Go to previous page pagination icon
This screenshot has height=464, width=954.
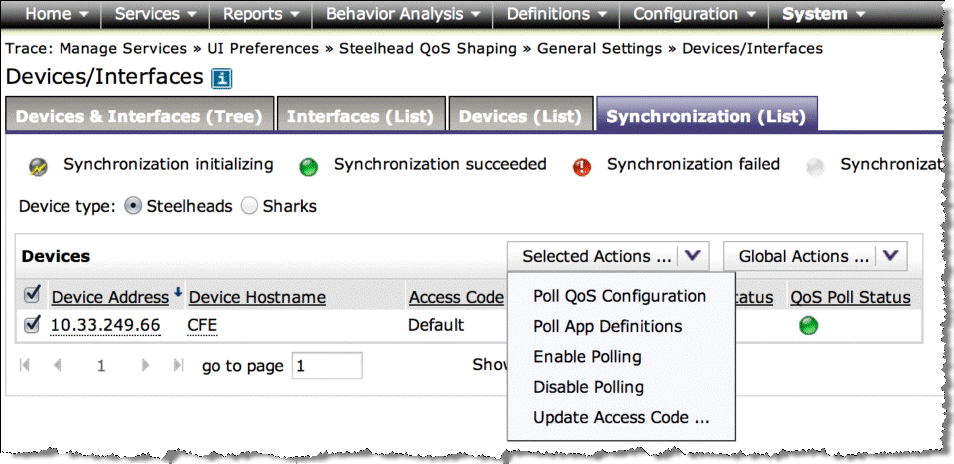click(x=58, y=365)
